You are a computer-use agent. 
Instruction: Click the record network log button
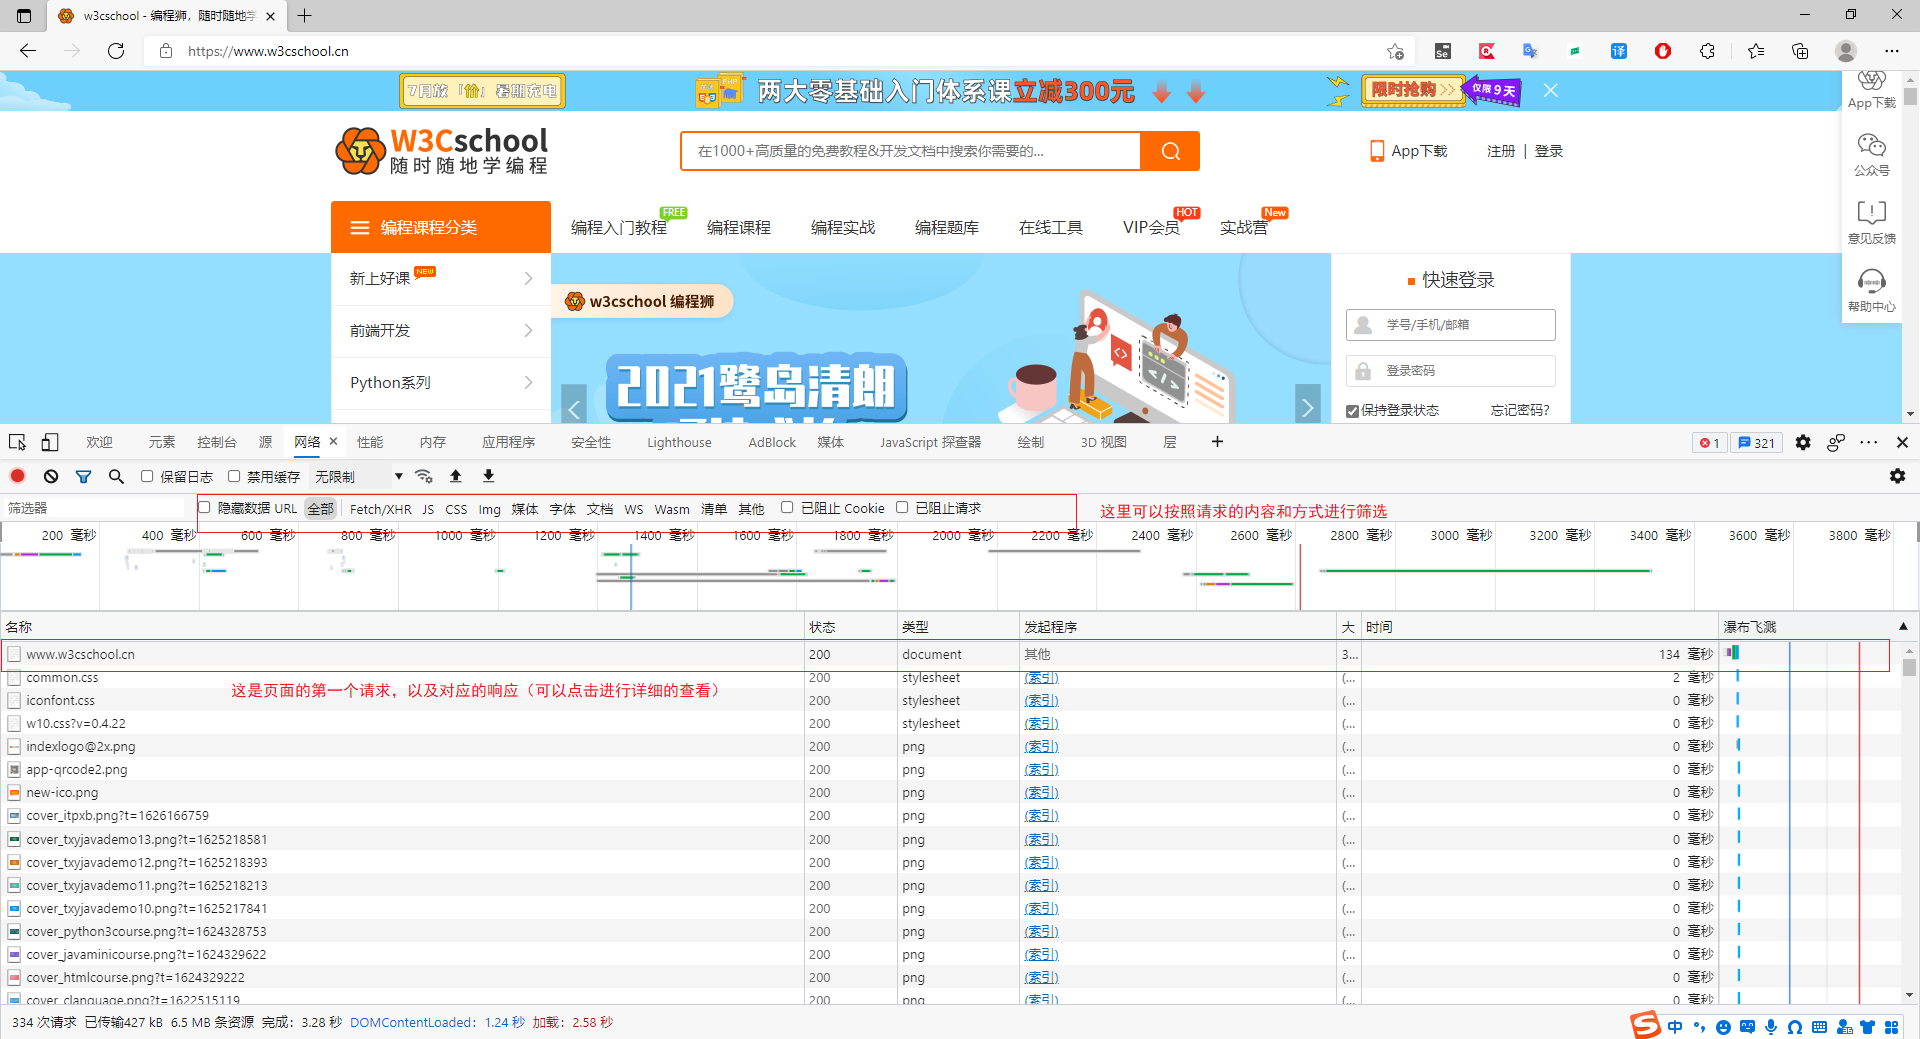click(18, 477)
